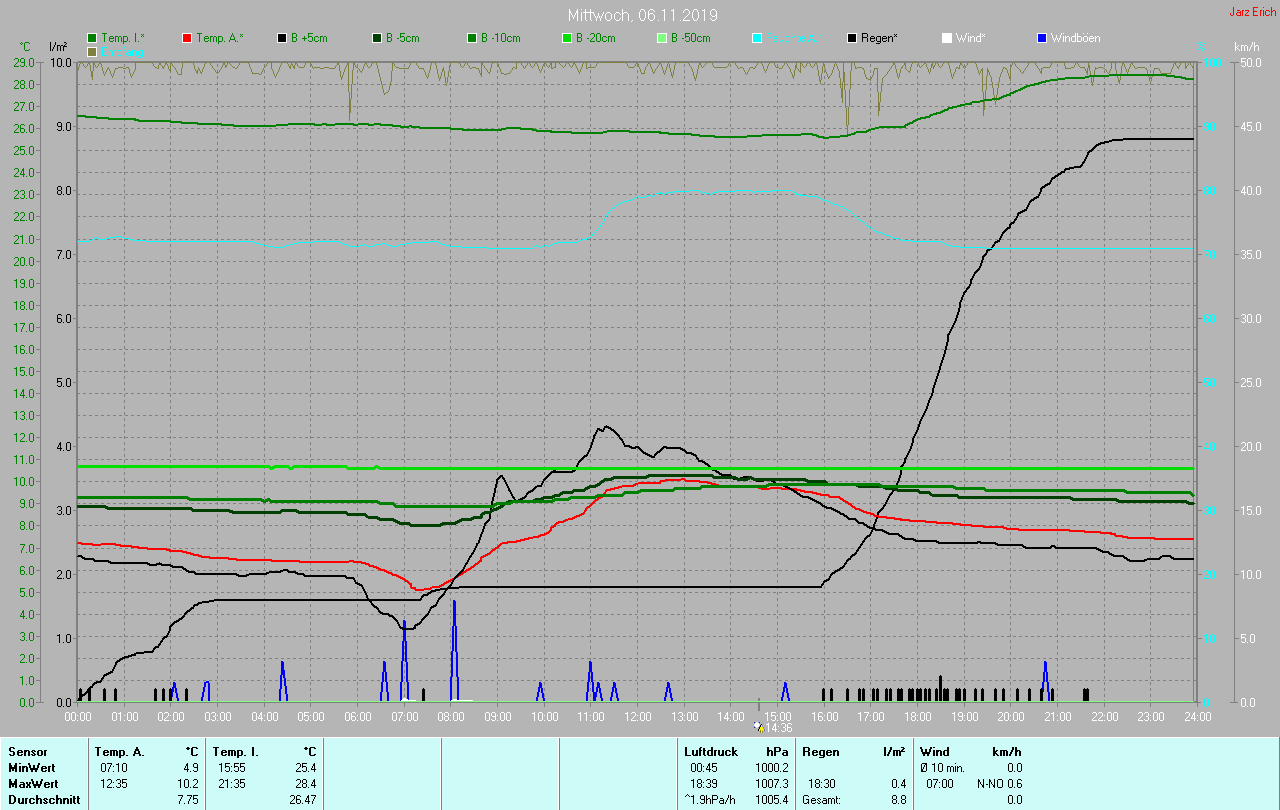Click the green Temp. I.* legend swatch

click(92, 38)
